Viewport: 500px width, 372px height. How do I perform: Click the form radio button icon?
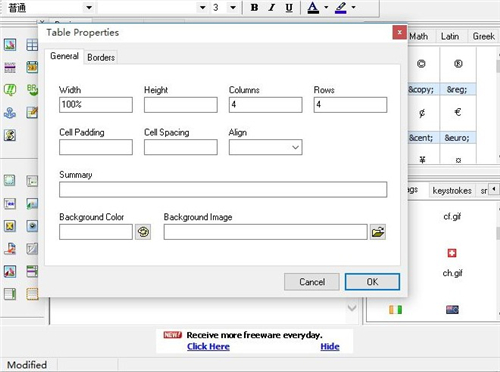tap(32, 226)
